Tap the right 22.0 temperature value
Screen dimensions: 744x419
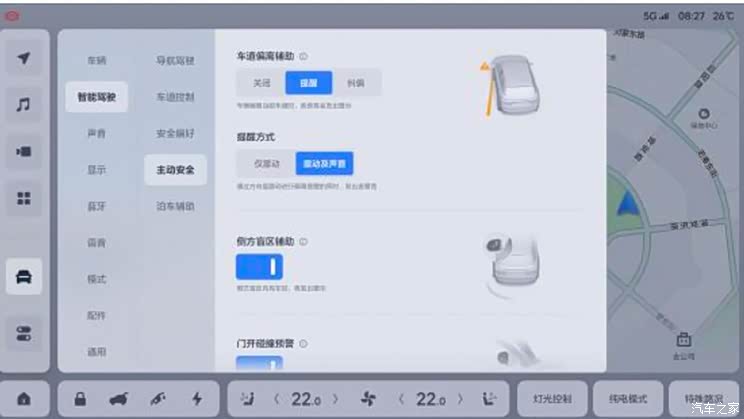[x=431, y=400]
